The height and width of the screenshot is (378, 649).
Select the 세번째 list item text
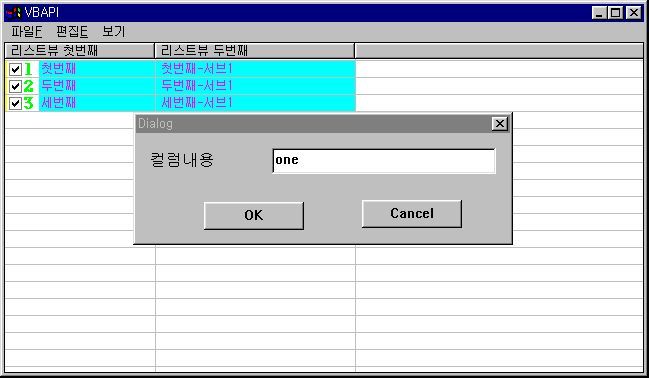pyautogui.click(x=58, y=103)
